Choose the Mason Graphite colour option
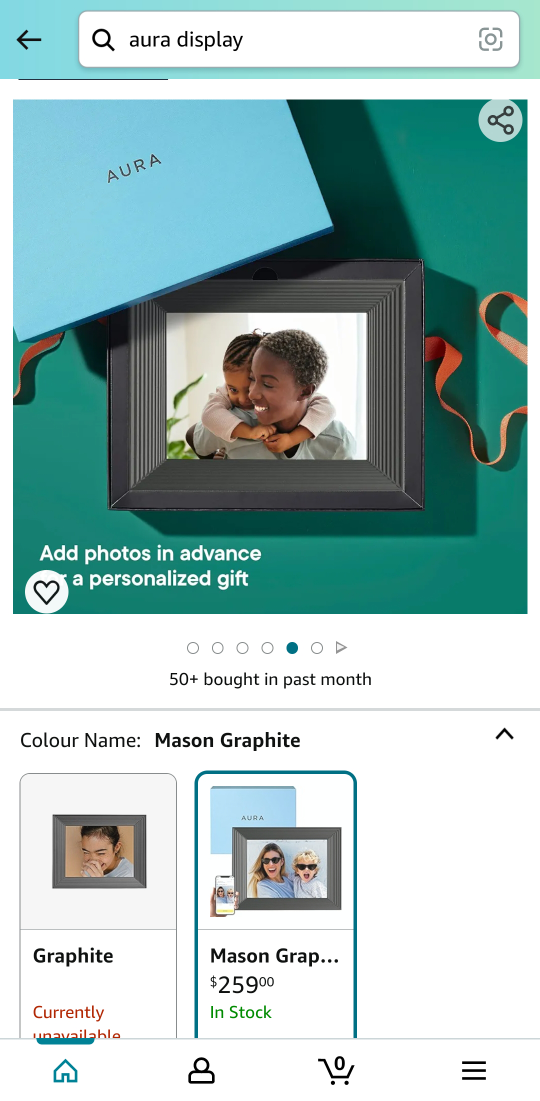Viewport: 540px width, 1101px height. pyautogui.click(x=276, y=906)
